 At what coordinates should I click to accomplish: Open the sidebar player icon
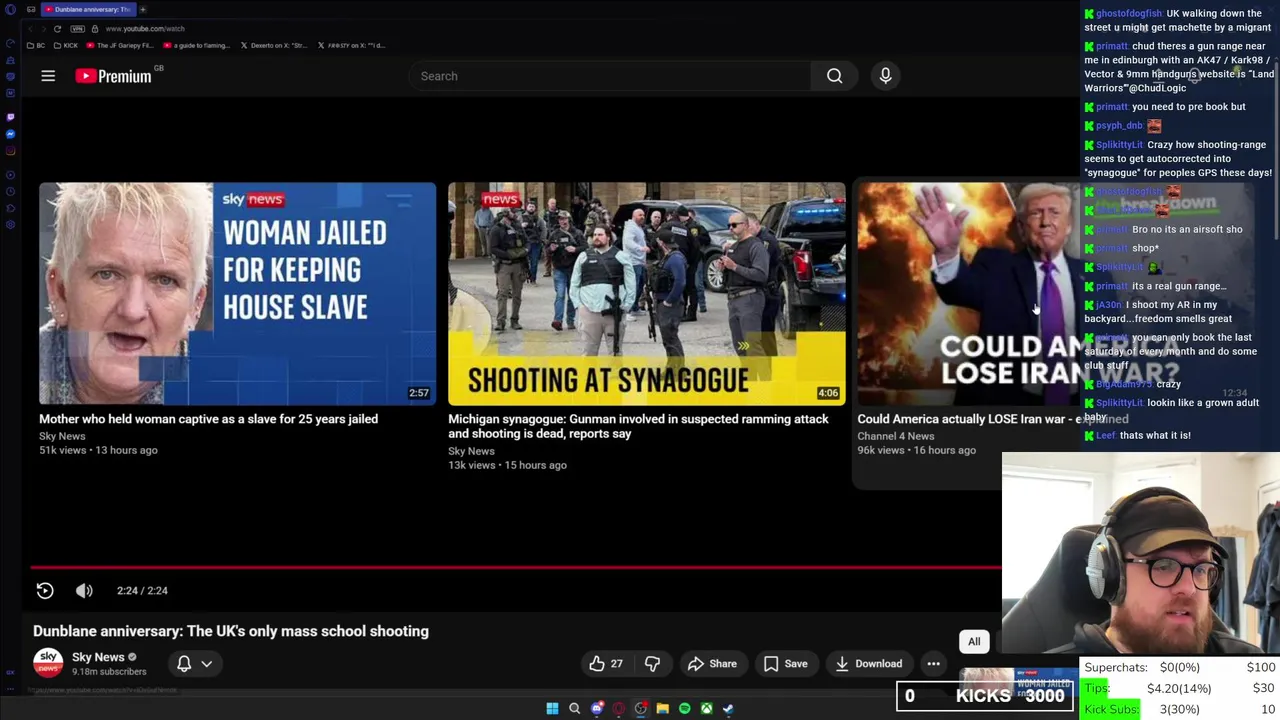click(10, 175)
